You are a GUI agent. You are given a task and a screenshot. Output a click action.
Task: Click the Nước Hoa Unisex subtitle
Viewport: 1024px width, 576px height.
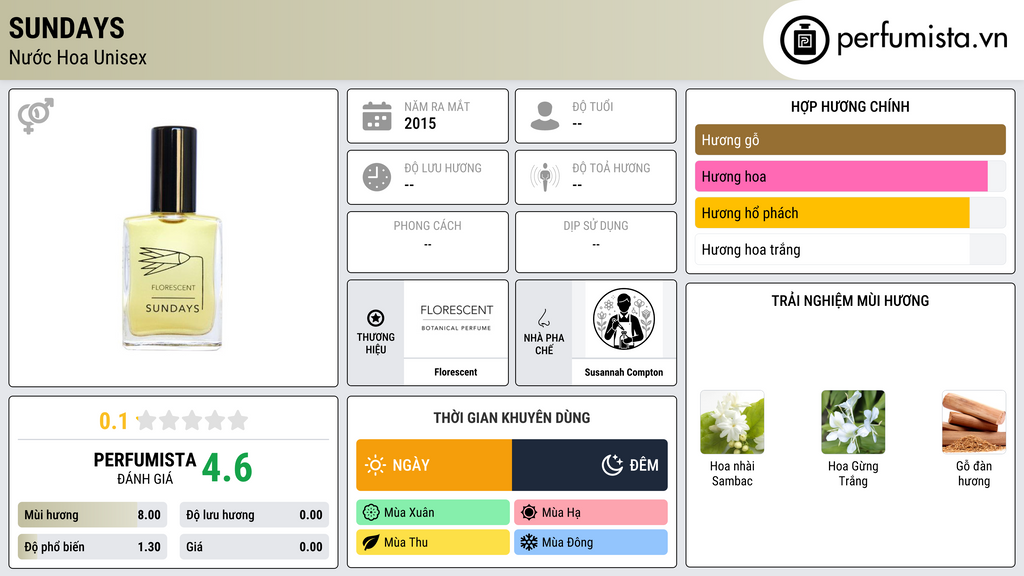[x=78, y=57]
